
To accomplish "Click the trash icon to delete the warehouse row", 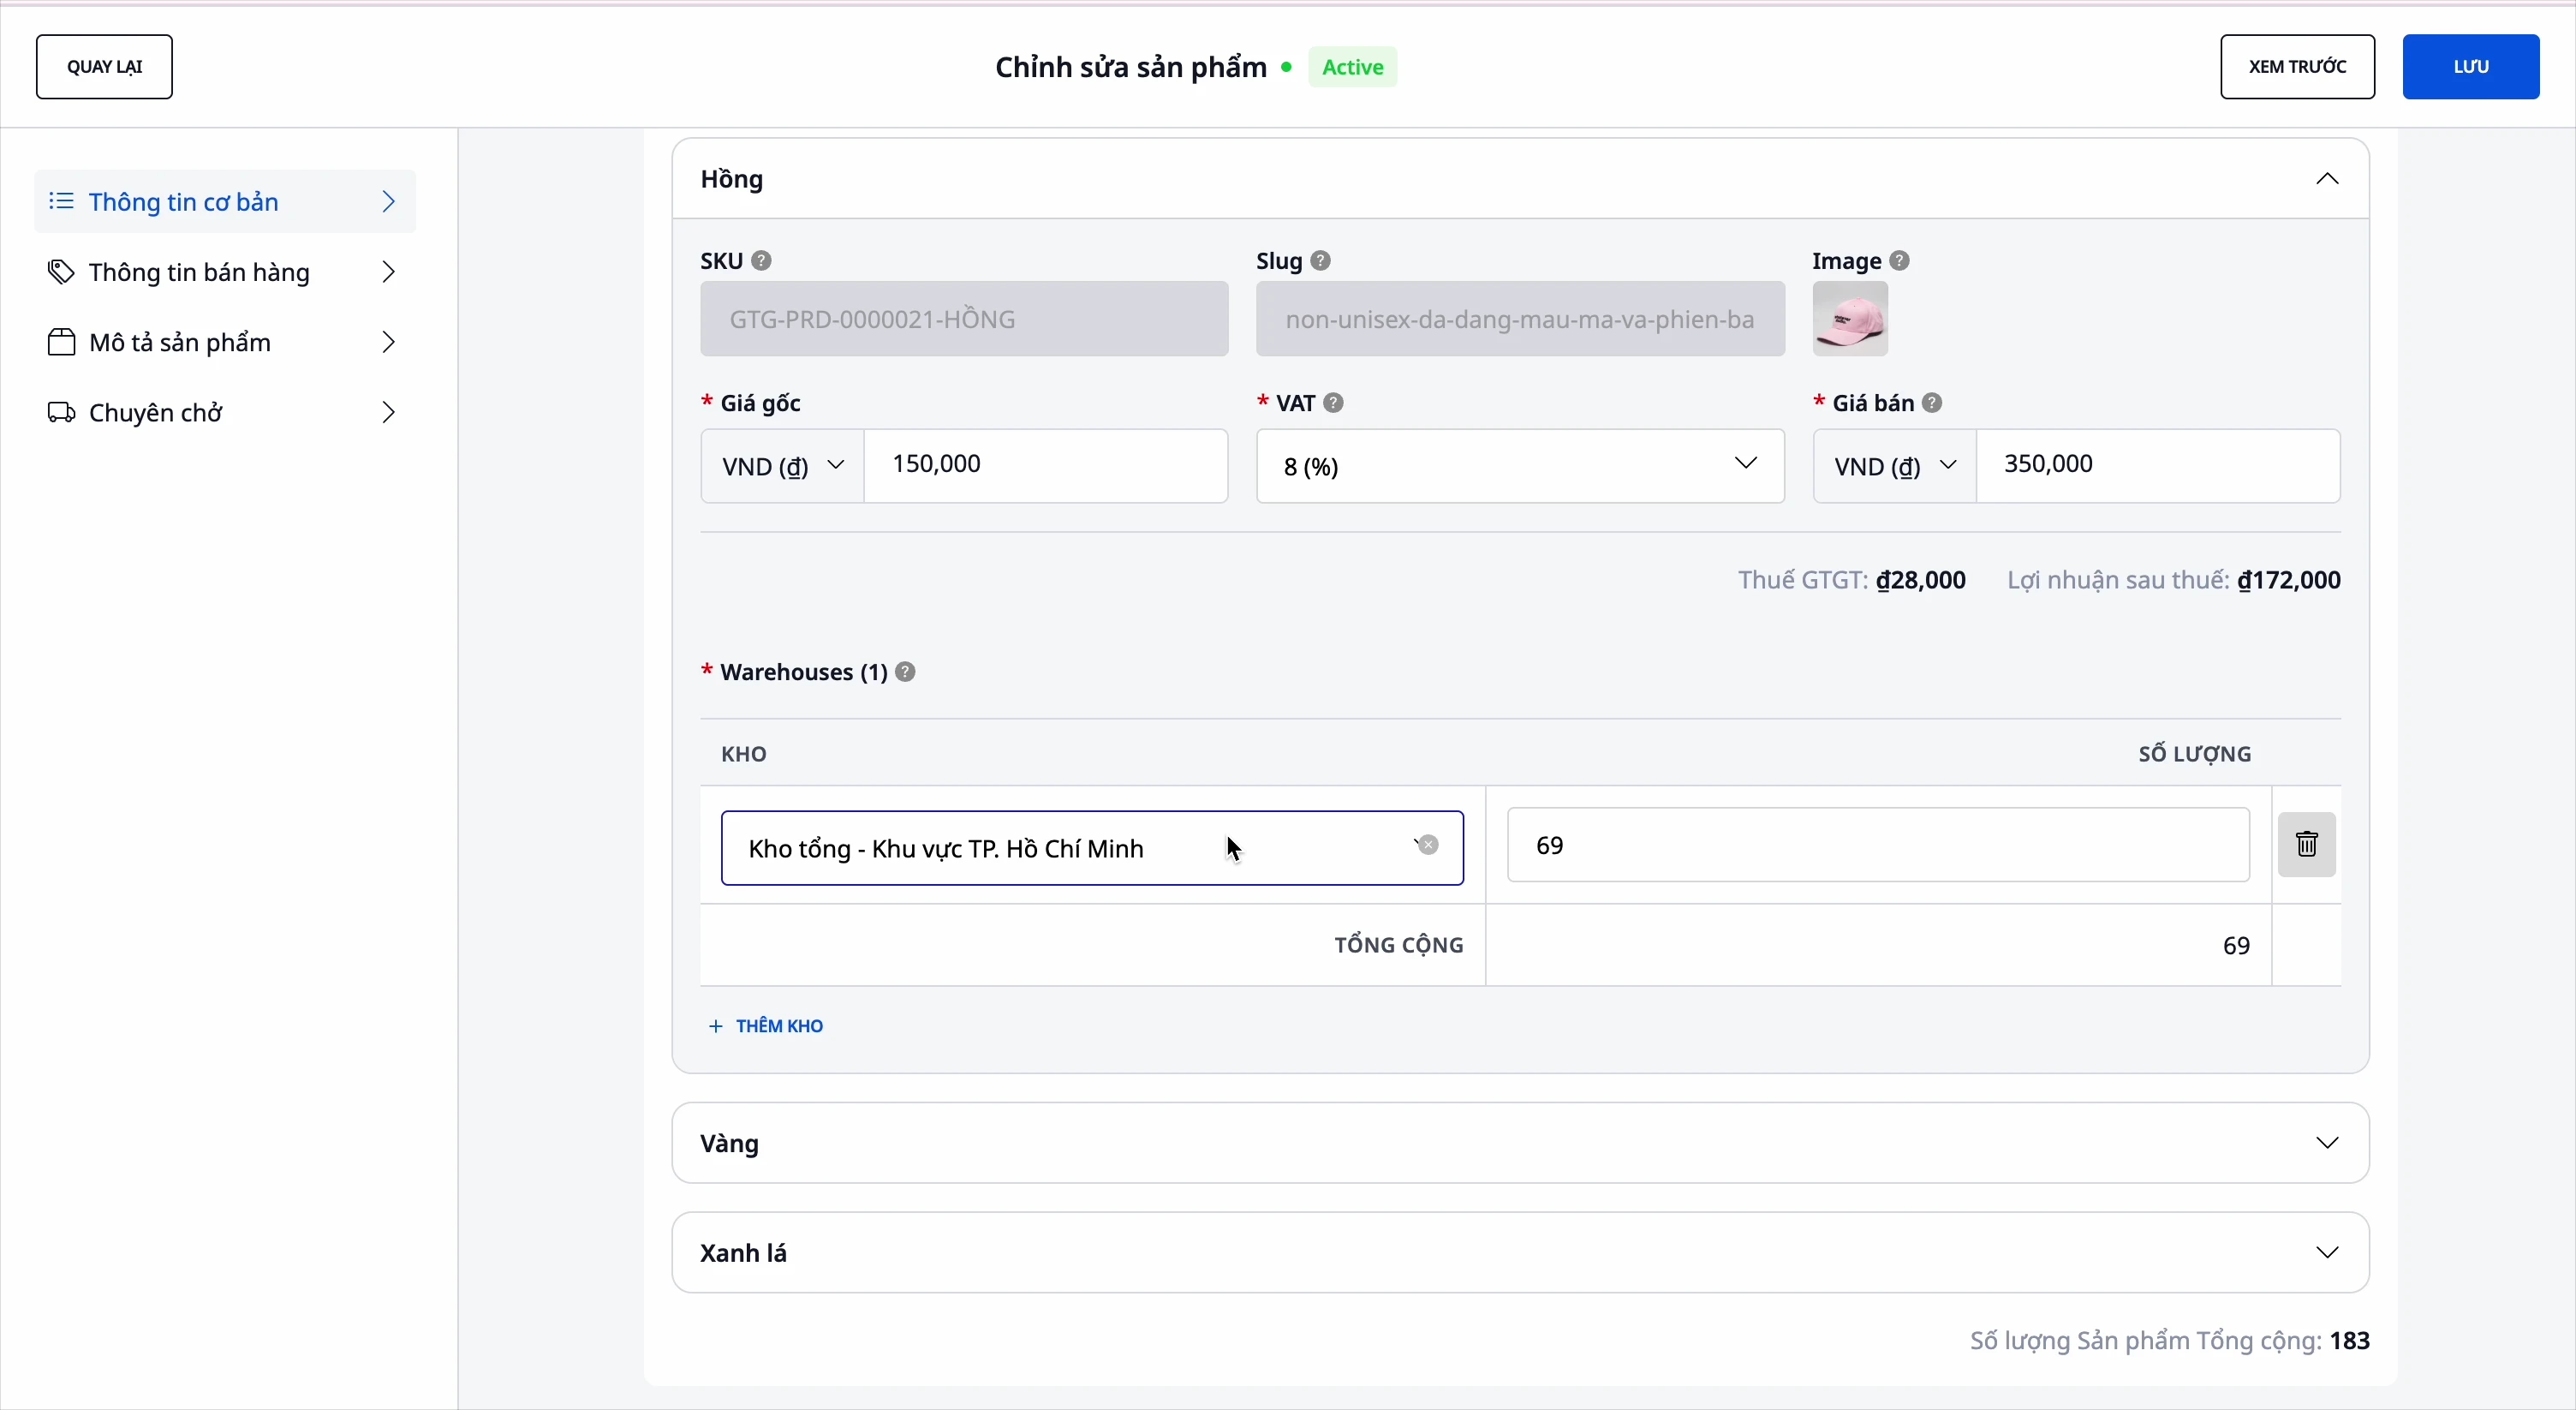I will coord(2306,845).
